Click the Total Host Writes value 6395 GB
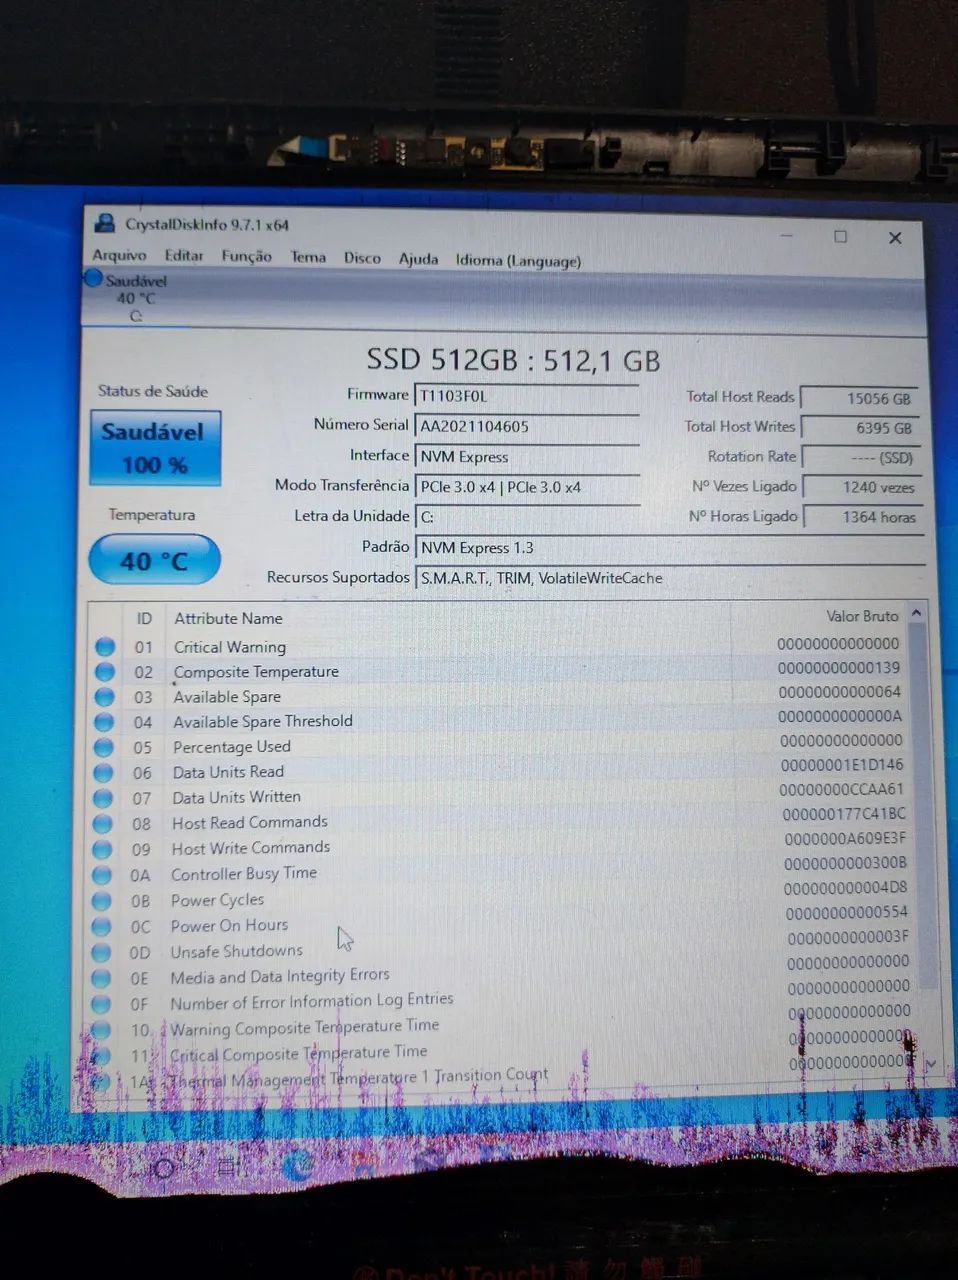Image resolution: width=958 pixels, height=1280 pixels. 860,428
